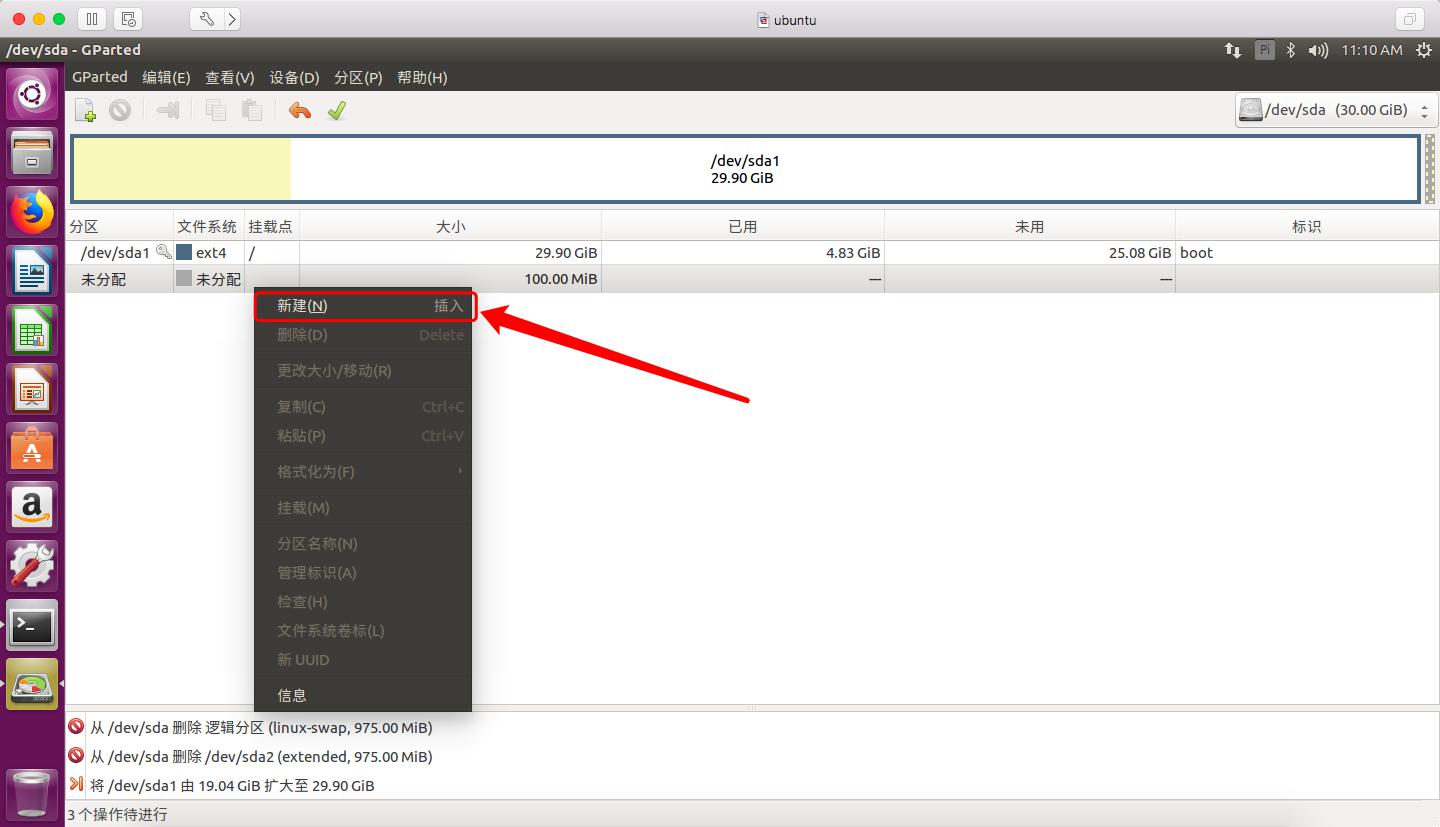Viewport: 1440px width, 827px height.
Task: Open the system gear menu icon
Action: click(1423, 50)
